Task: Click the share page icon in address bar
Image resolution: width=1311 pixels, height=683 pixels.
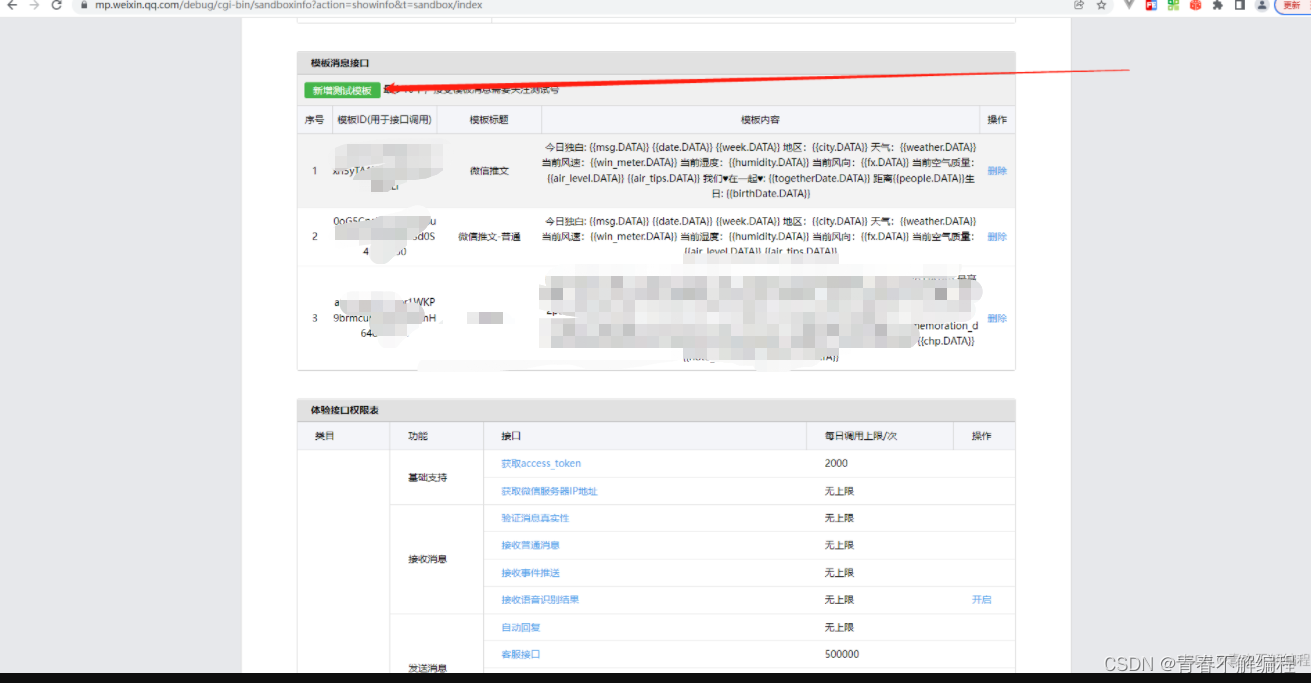Action: (x=1079, y=5)
